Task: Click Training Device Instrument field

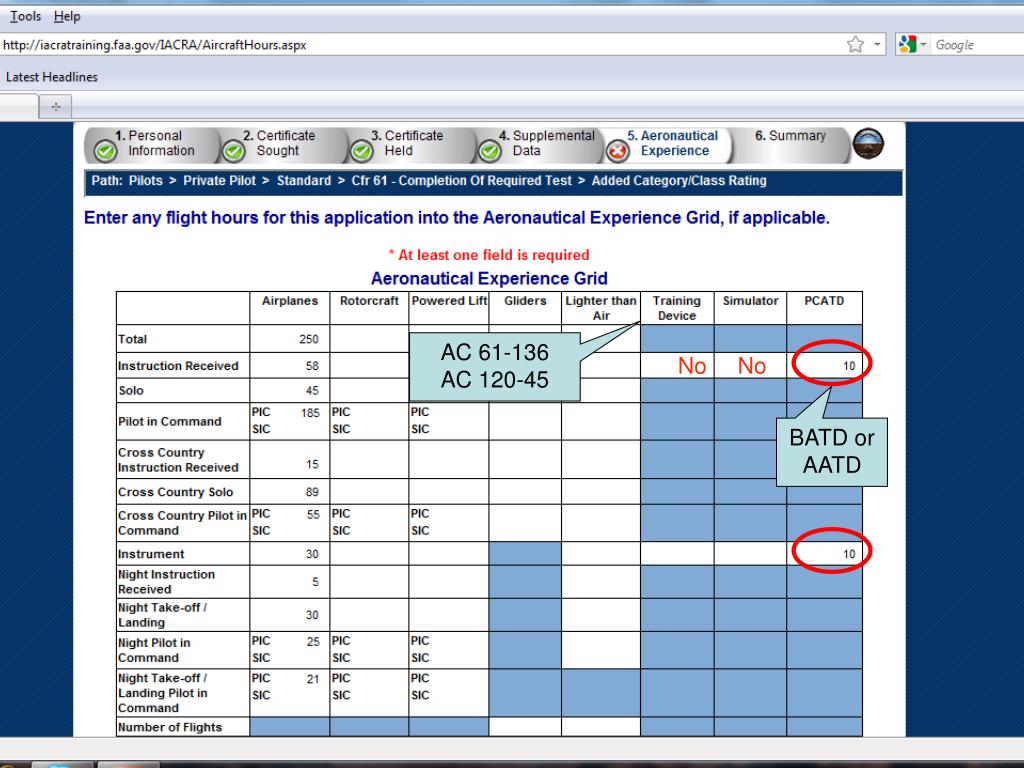Action: point(677,554)
